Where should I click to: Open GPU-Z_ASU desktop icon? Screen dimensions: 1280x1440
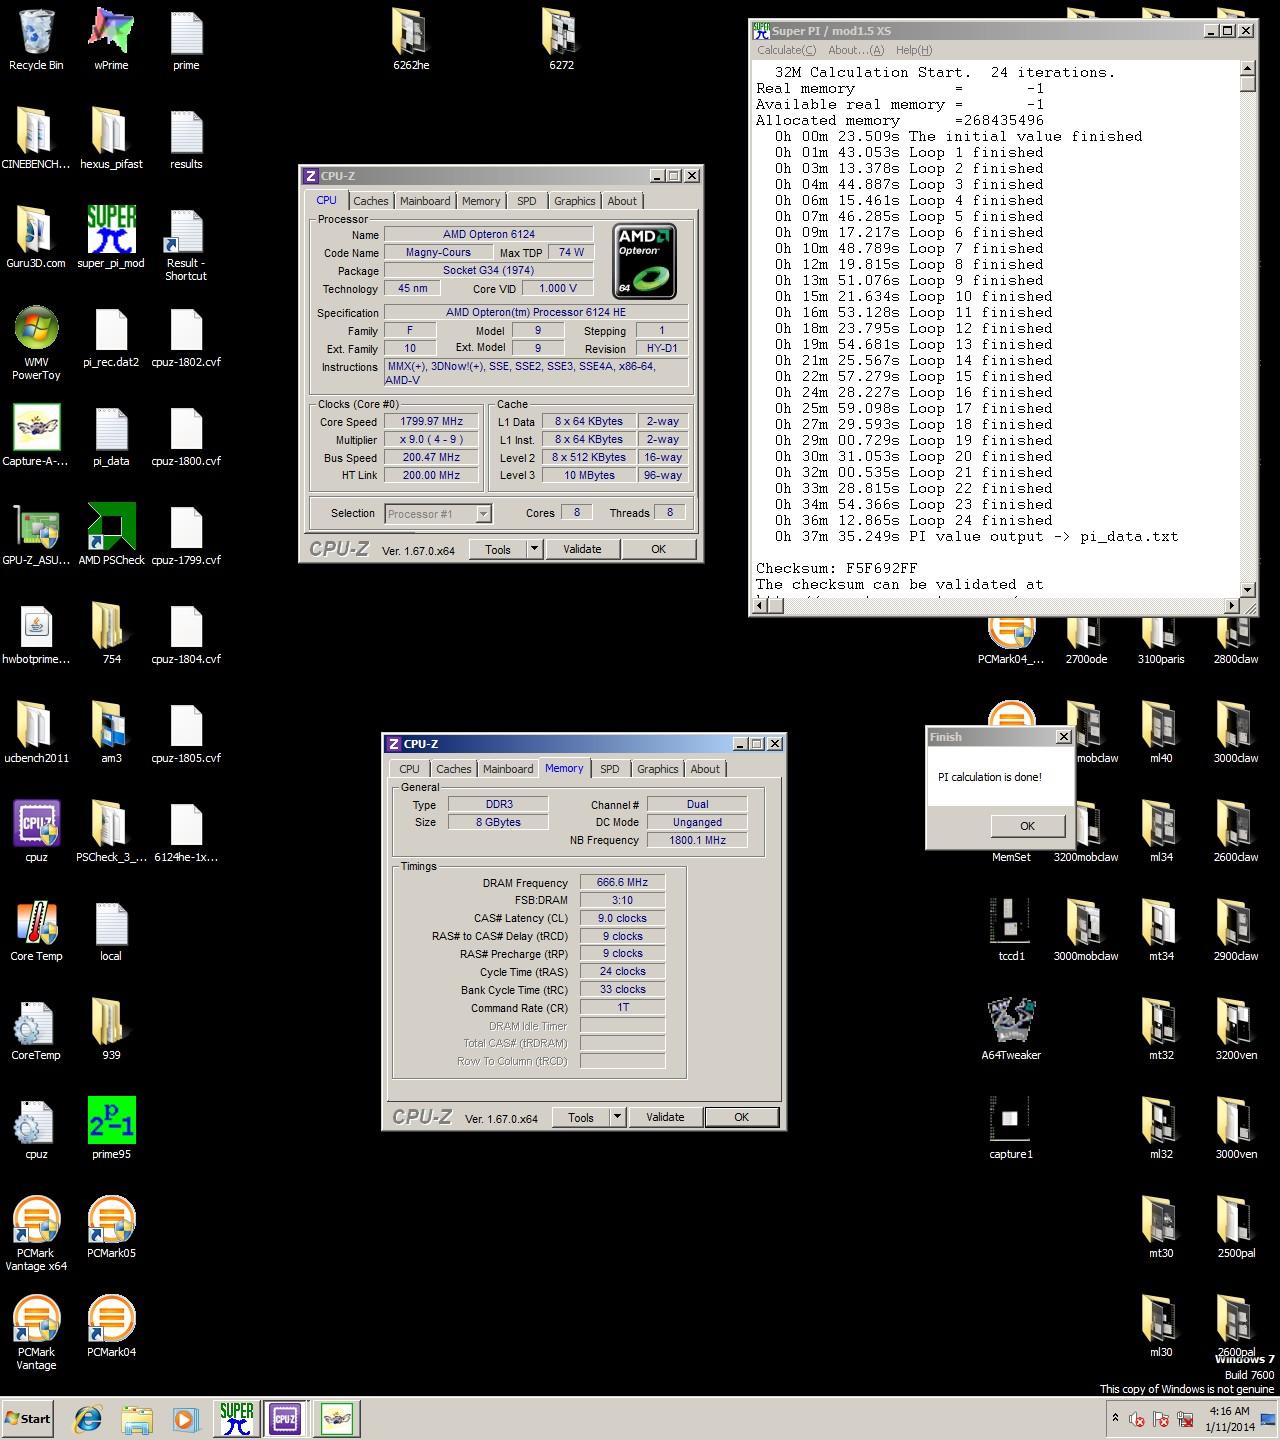click(36, 534)
